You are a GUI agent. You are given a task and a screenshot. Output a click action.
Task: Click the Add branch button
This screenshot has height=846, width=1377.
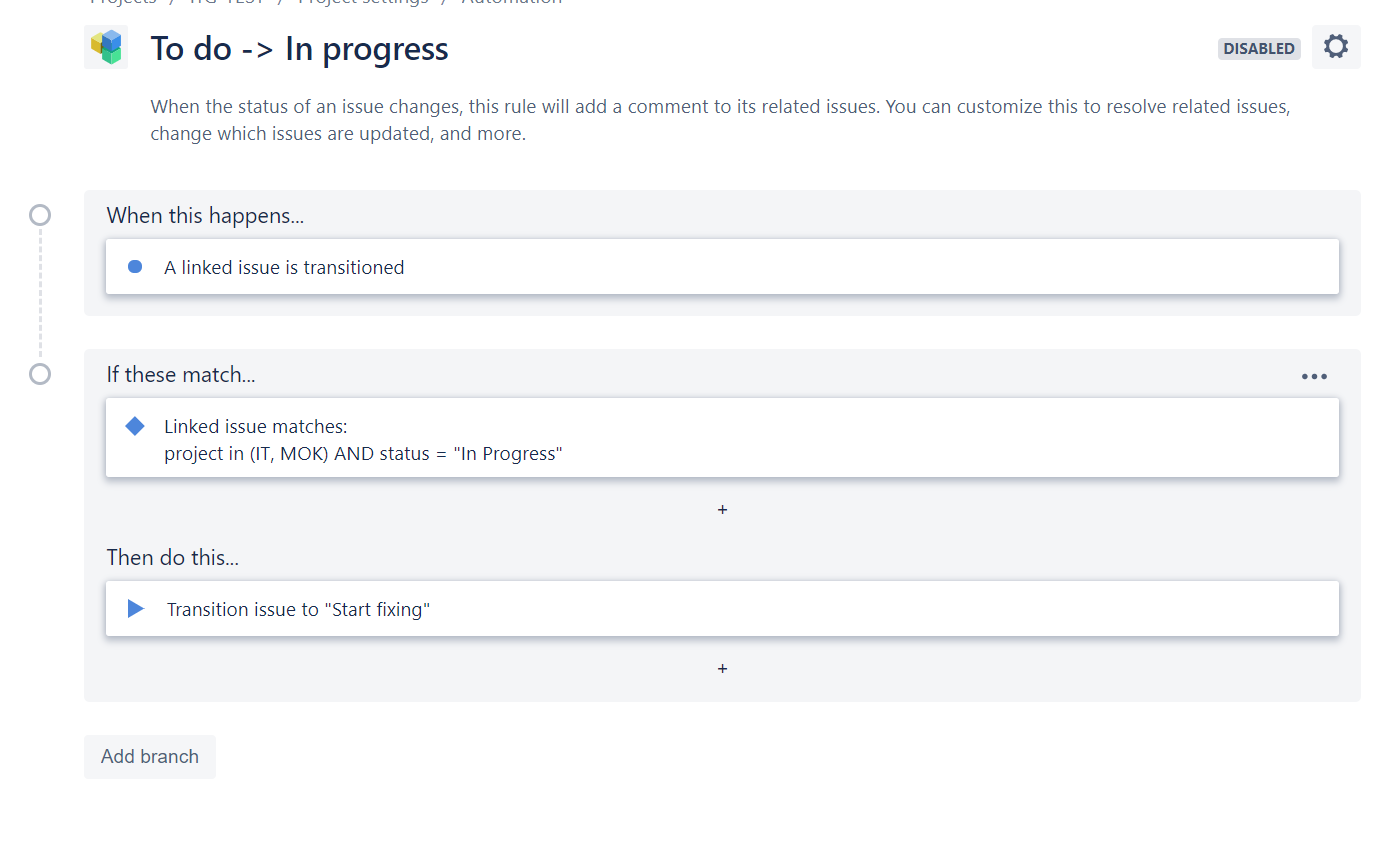click(x=149, y=756)
